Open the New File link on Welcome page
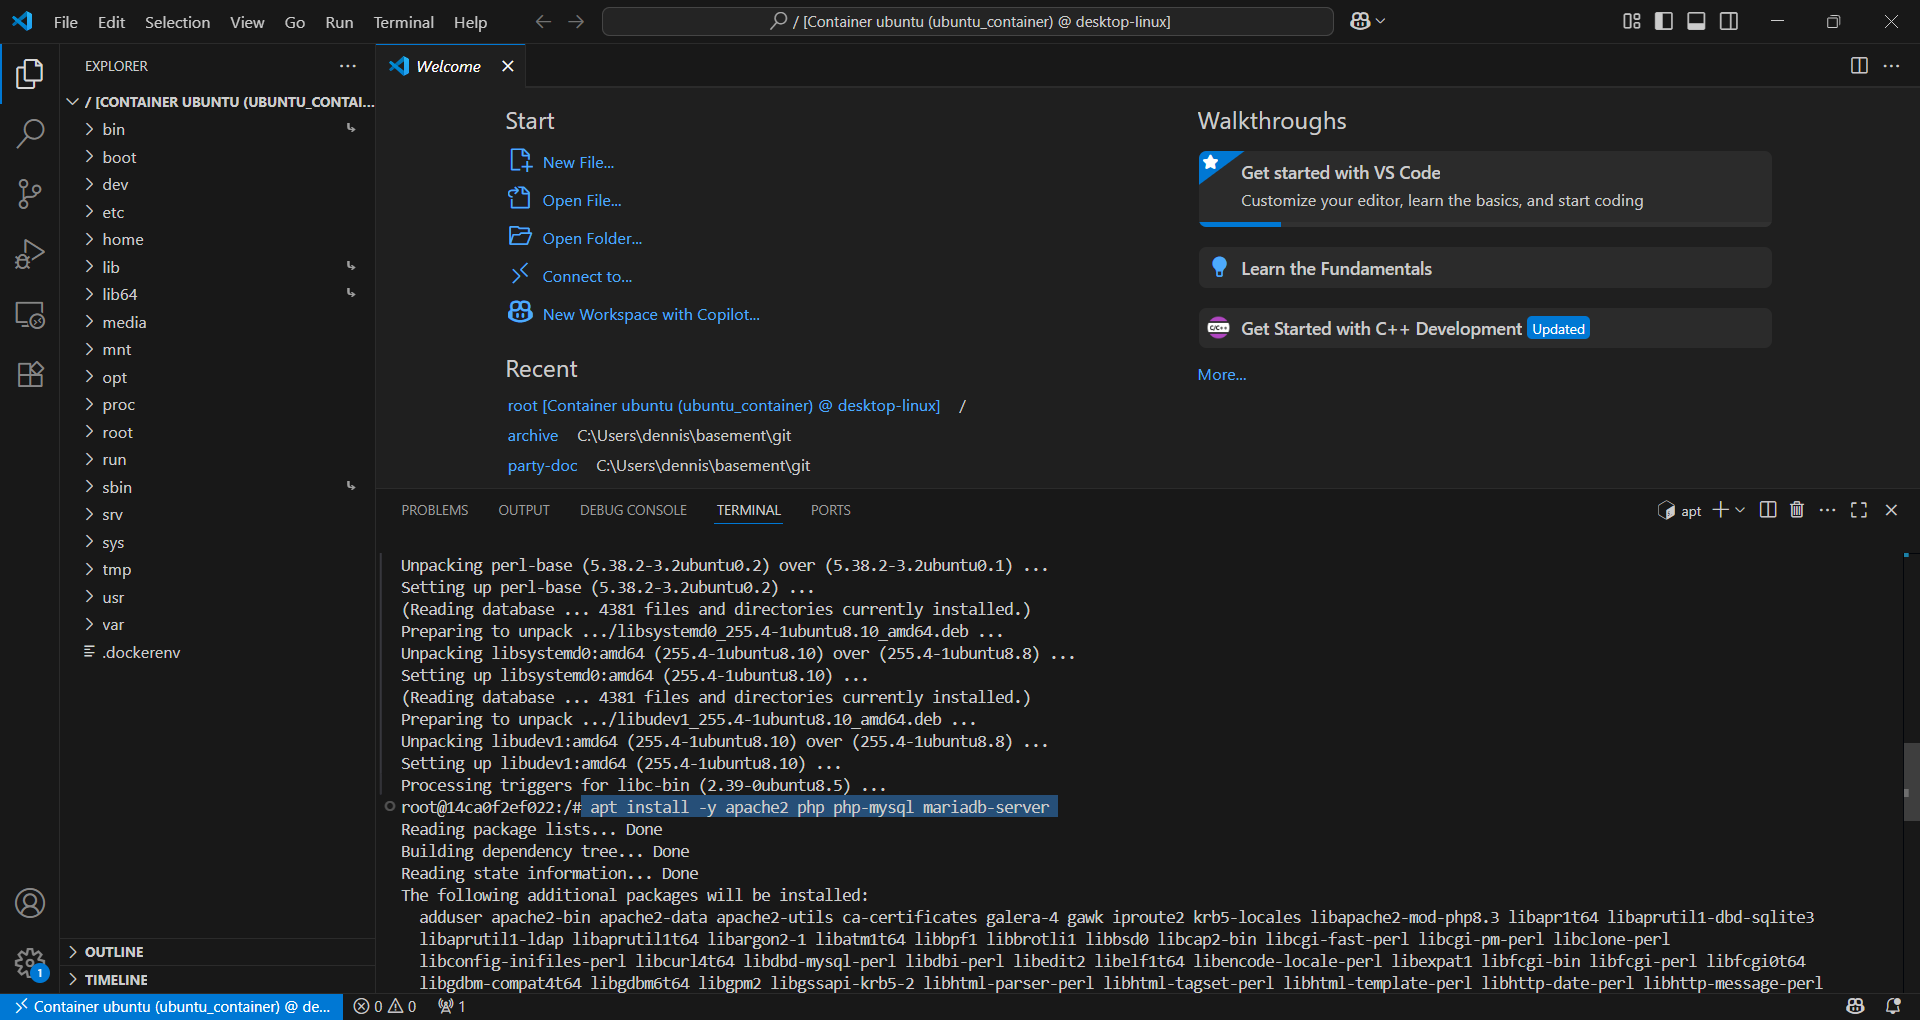 pos(578,161)
